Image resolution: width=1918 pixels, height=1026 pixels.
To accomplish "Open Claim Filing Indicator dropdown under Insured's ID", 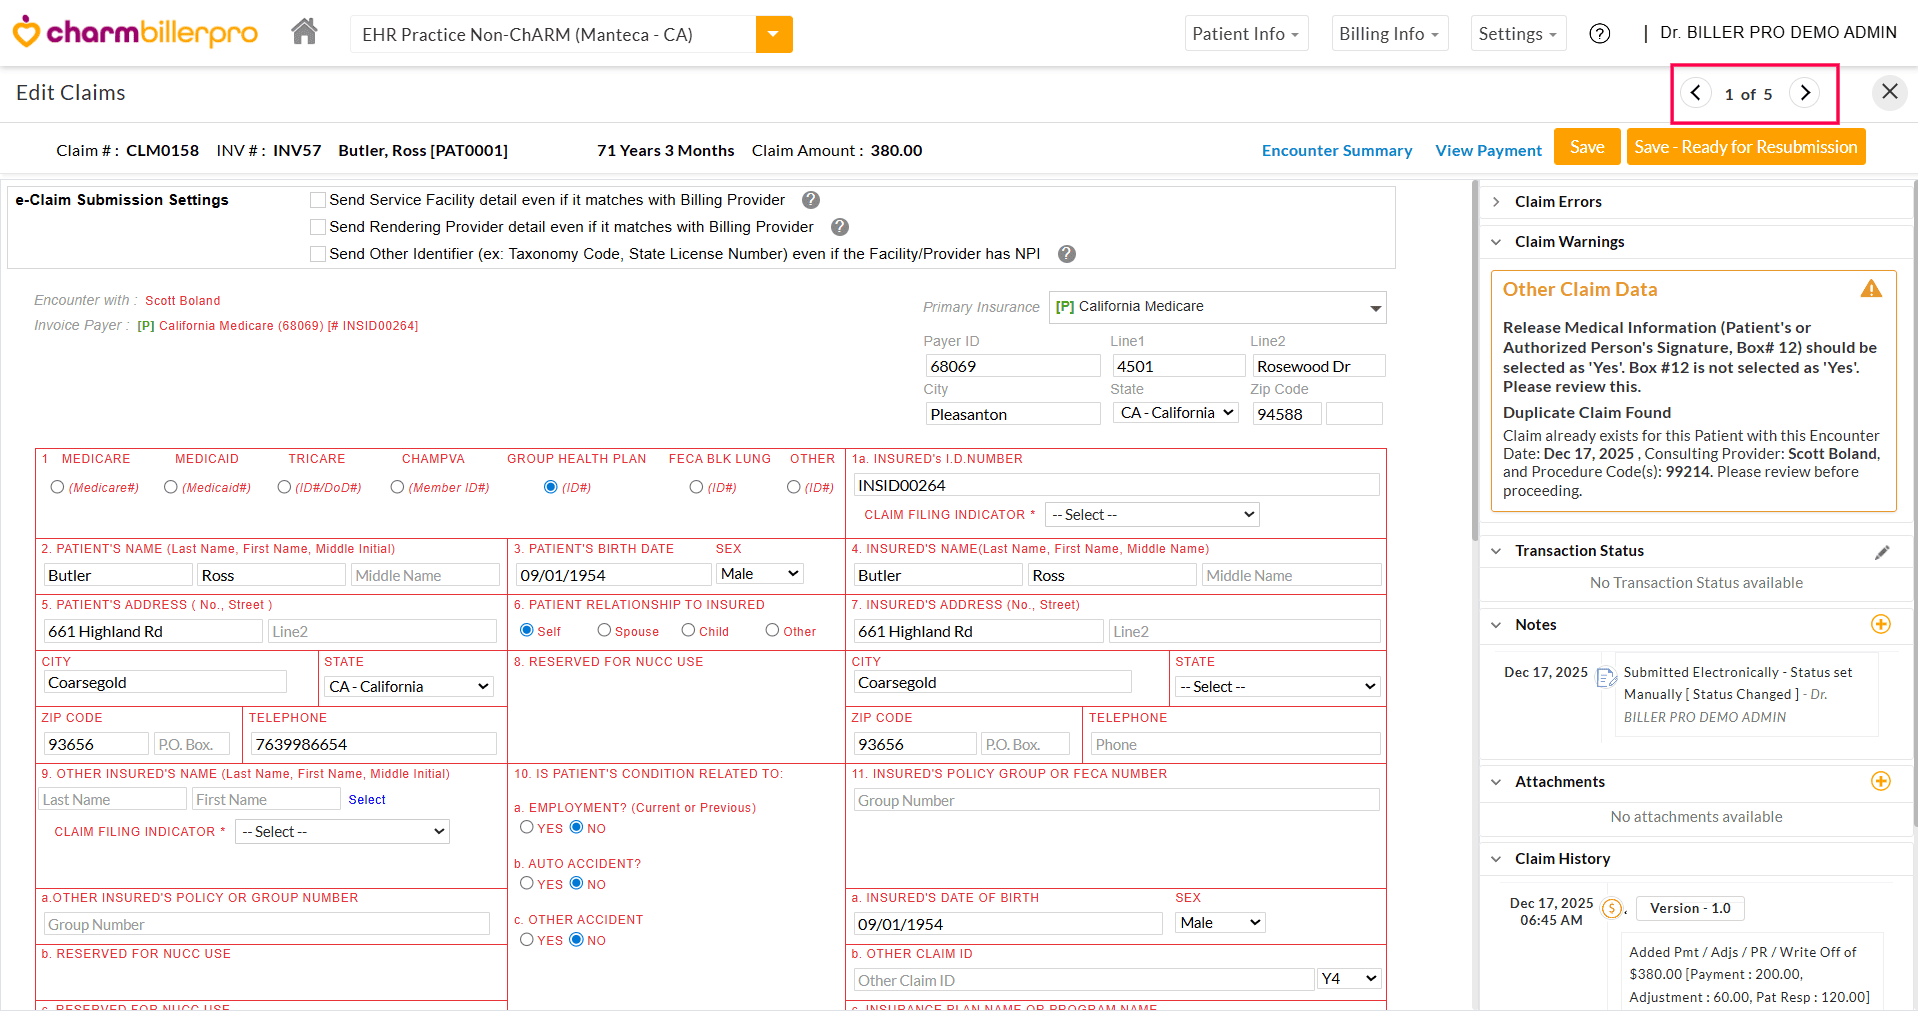I will (x=1152, y=515).
